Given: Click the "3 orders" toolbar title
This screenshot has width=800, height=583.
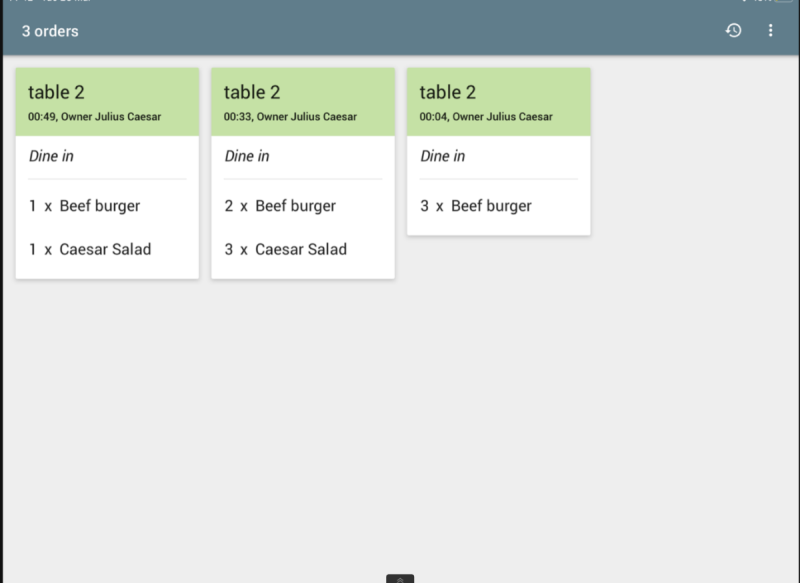Looking at the screenshot, I should click(50, 31).
